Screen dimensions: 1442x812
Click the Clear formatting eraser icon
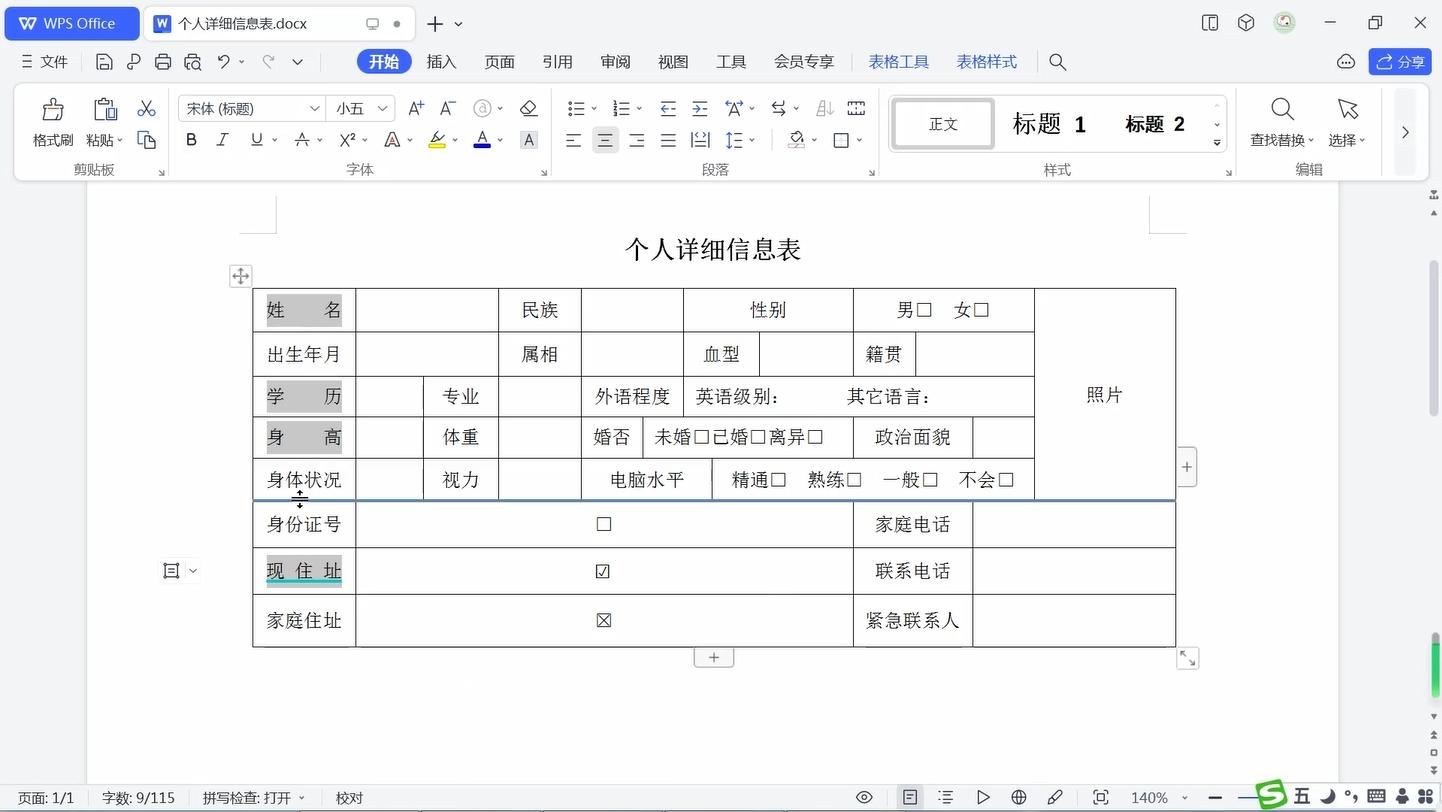tap(529, 108)
